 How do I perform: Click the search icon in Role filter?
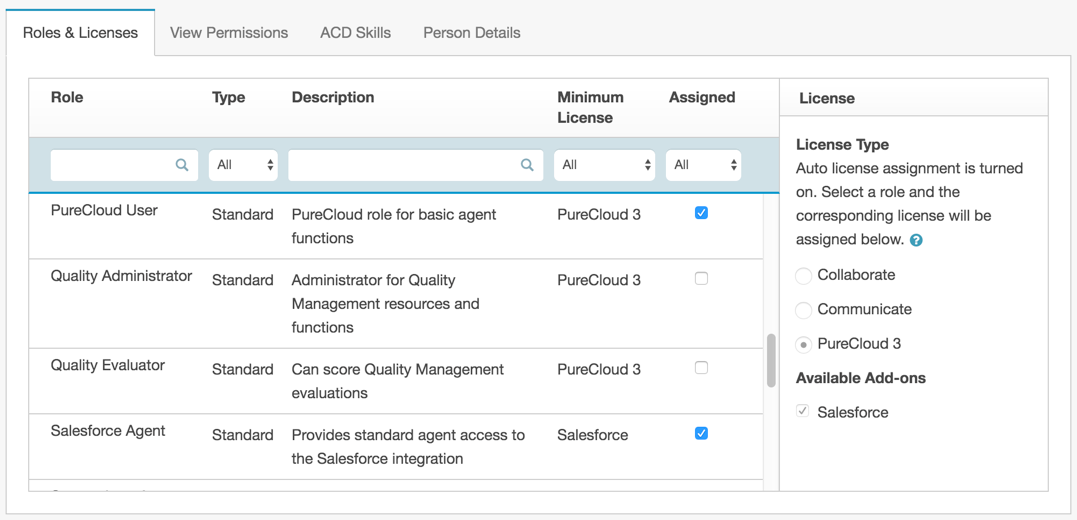coord(182,165)
